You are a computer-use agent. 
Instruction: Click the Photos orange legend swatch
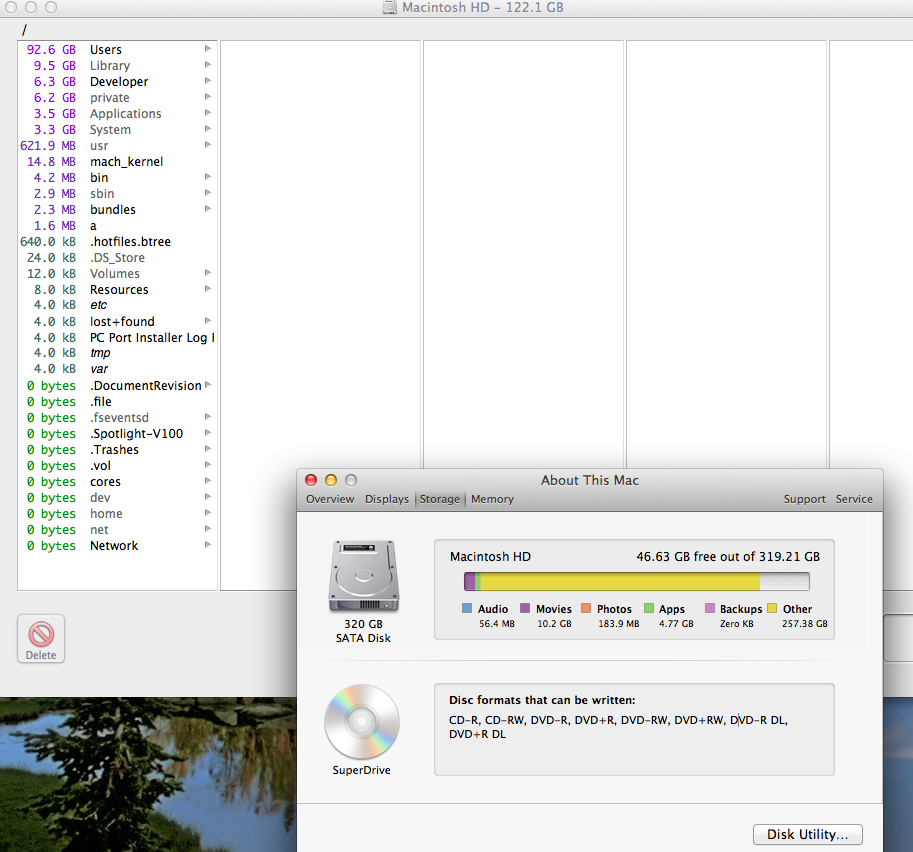(586, 608)
